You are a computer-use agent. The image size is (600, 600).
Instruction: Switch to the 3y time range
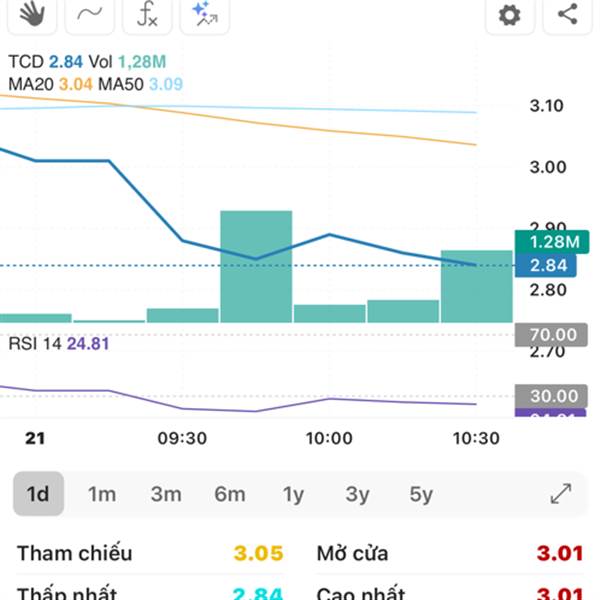click(357, 494)
